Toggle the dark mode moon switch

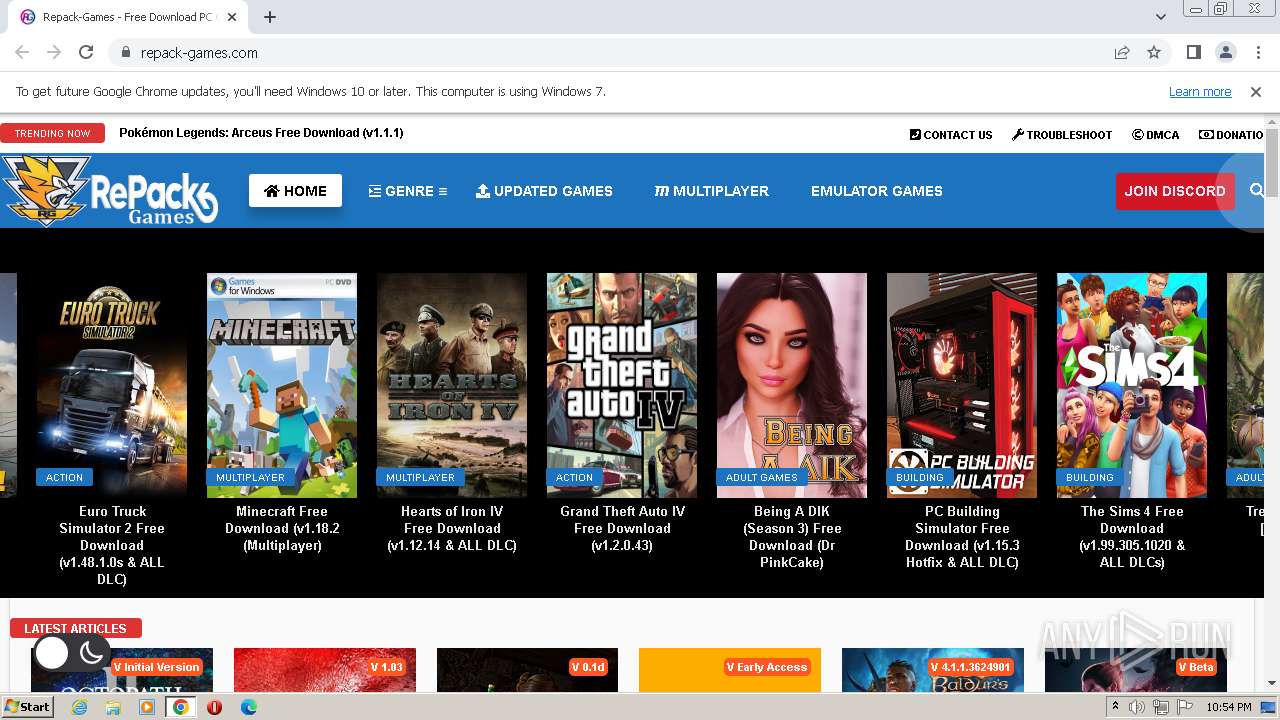click(x=72, y=653)
